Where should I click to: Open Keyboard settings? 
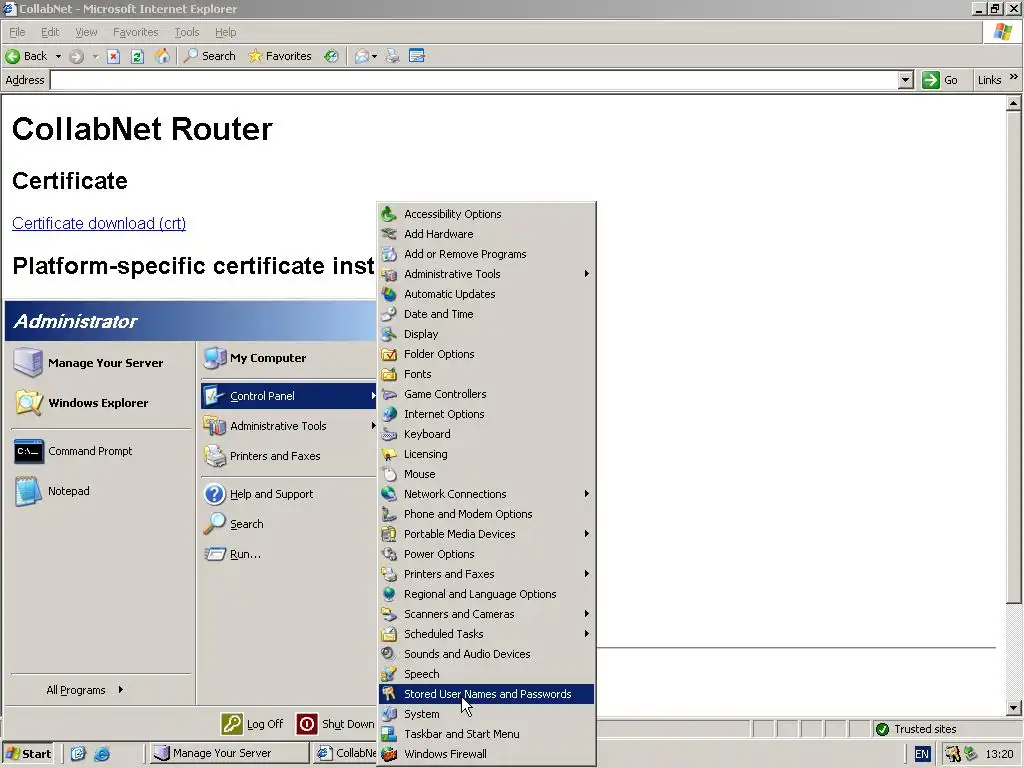coord(487,434)
